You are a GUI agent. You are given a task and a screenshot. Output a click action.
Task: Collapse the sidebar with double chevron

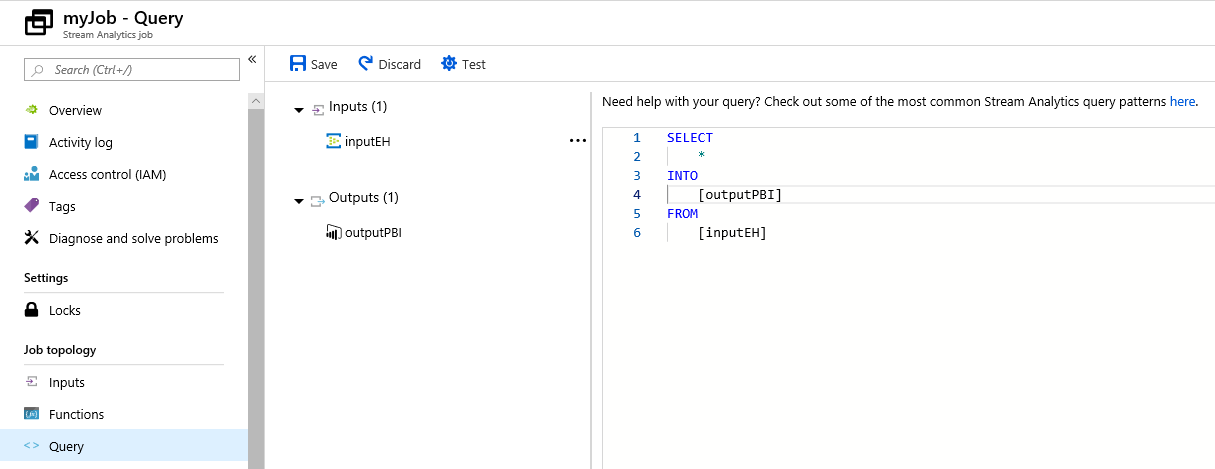pos(252,60)
